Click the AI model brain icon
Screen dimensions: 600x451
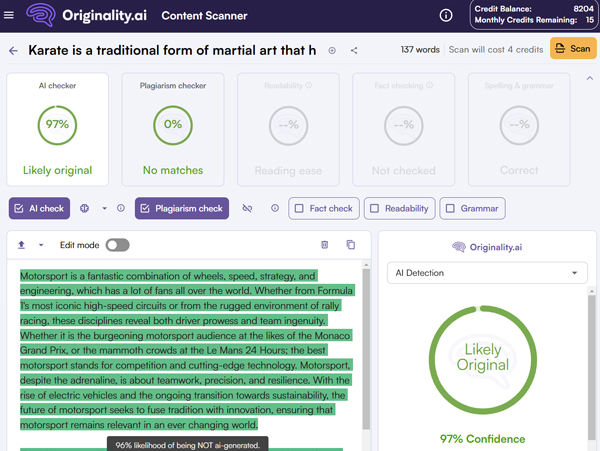[85, 208]
